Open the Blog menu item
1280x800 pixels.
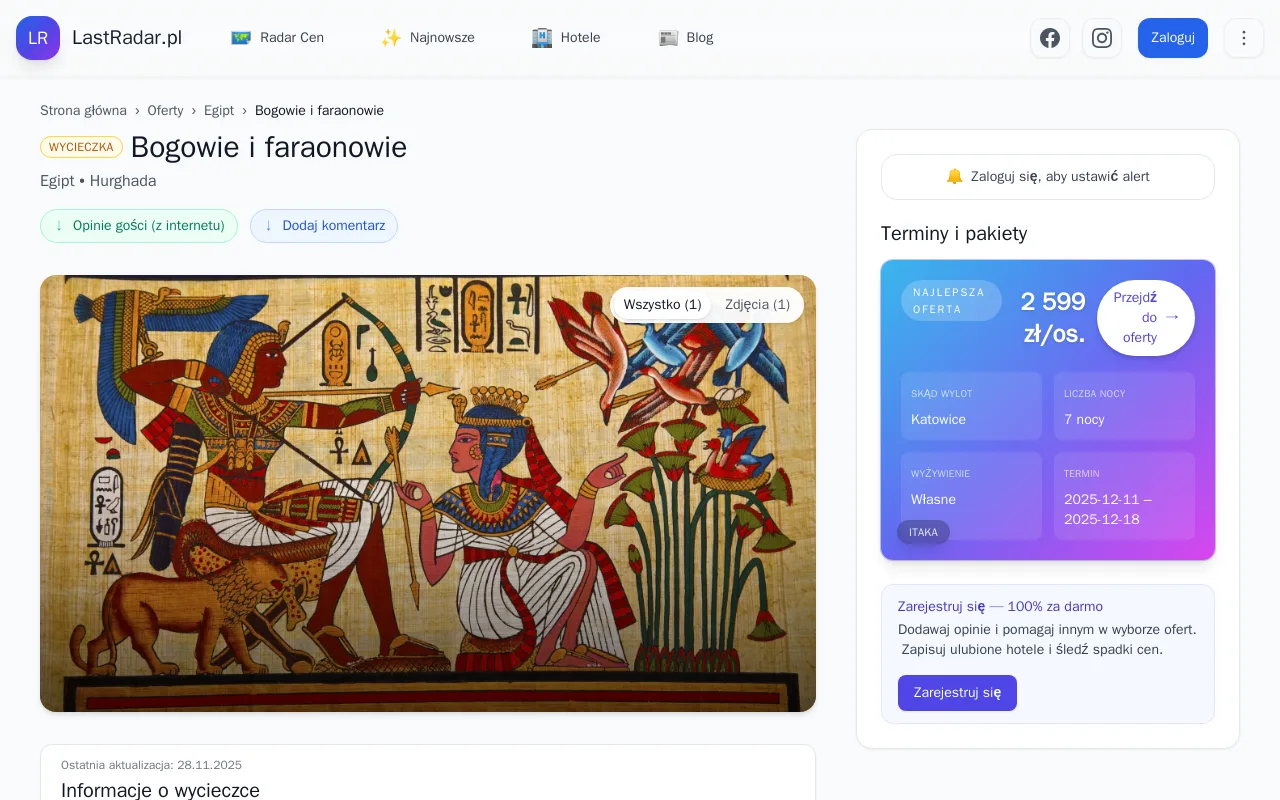point(699,38)
